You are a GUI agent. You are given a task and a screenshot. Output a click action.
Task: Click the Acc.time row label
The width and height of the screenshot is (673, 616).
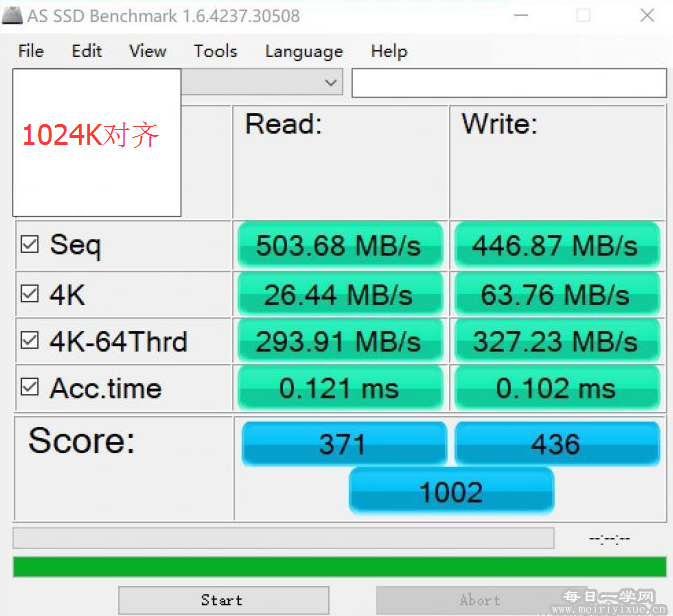[106, 388]
